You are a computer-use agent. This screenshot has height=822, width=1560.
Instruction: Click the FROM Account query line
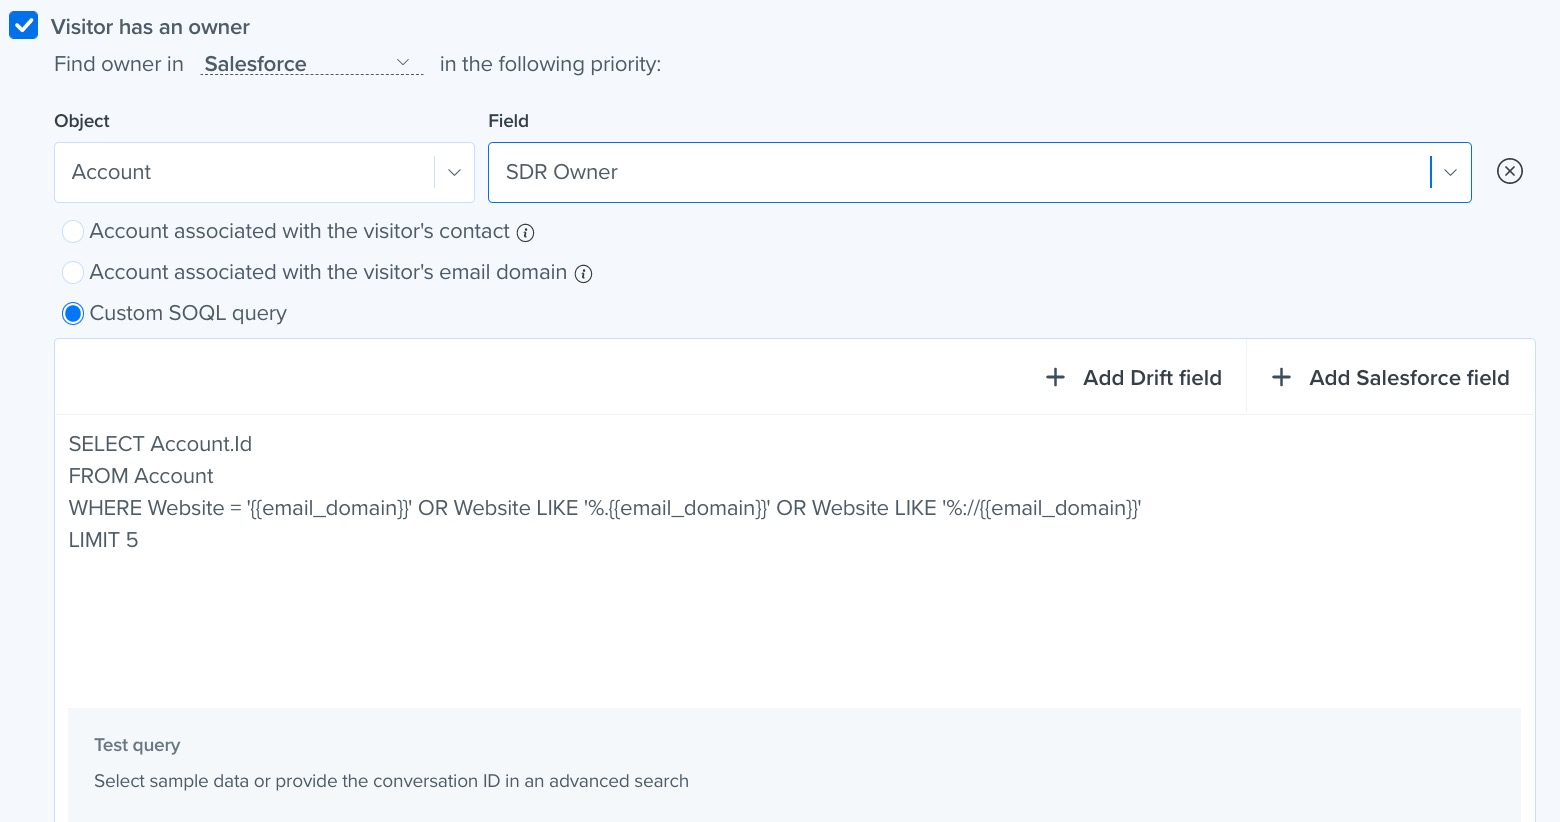click(141, 476)
